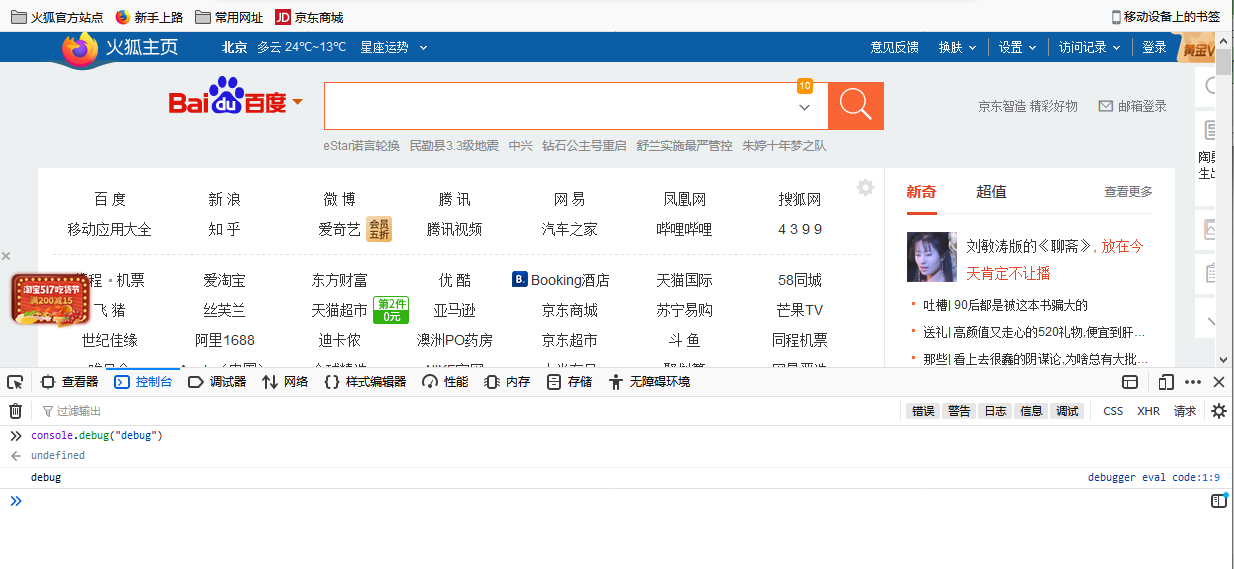Open the 京东商城 JD bookmark

tap(309, 17)
